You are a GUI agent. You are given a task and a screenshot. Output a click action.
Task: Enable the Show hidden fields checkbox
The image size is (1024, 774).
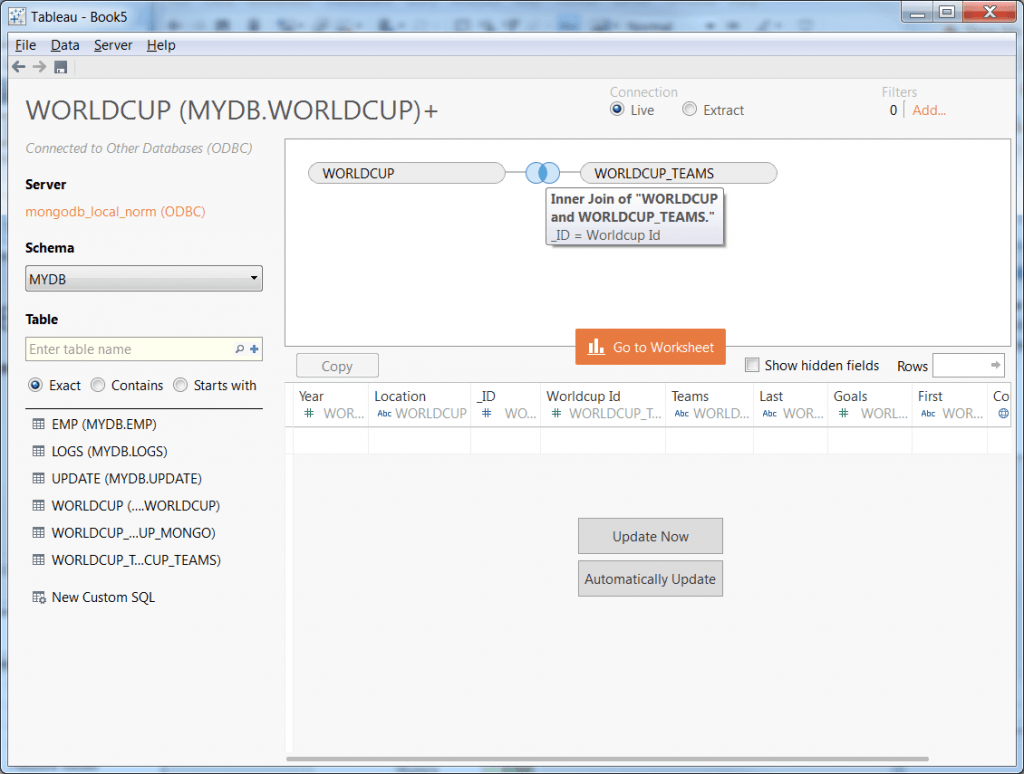[x=752, y=365]
